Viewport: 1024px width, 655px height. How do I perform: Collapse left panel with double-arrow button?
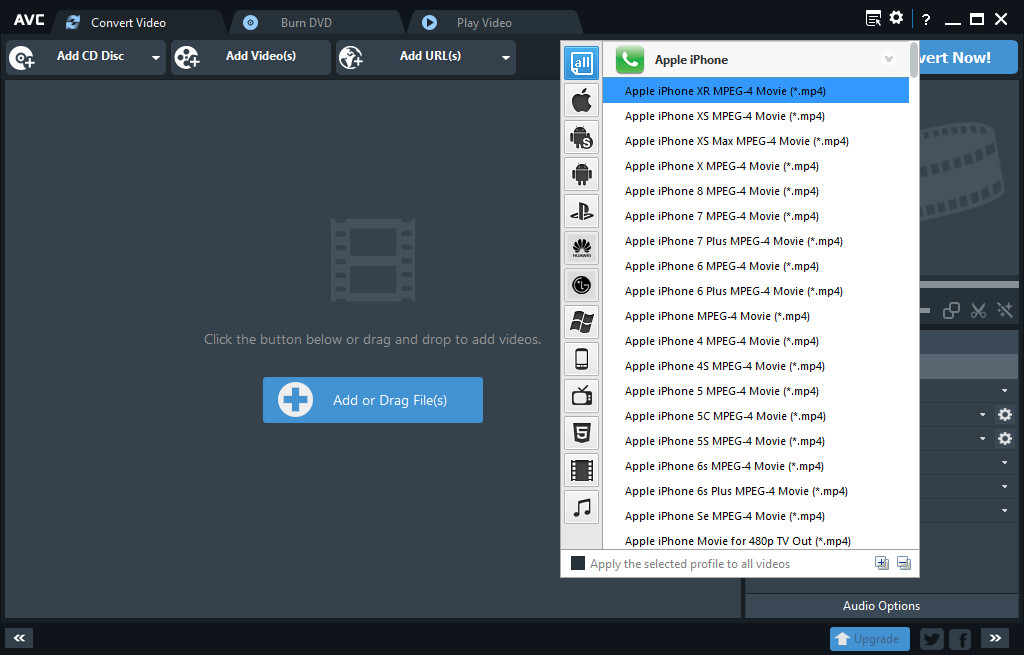pyautogui.click(x=19, y=638)
